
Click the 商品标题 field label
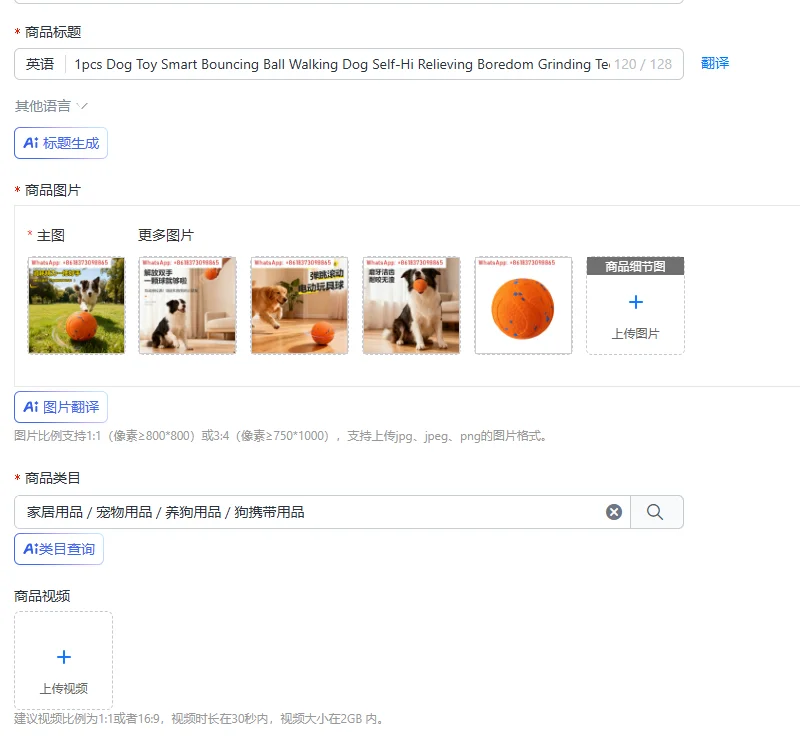tap(53, 32)
